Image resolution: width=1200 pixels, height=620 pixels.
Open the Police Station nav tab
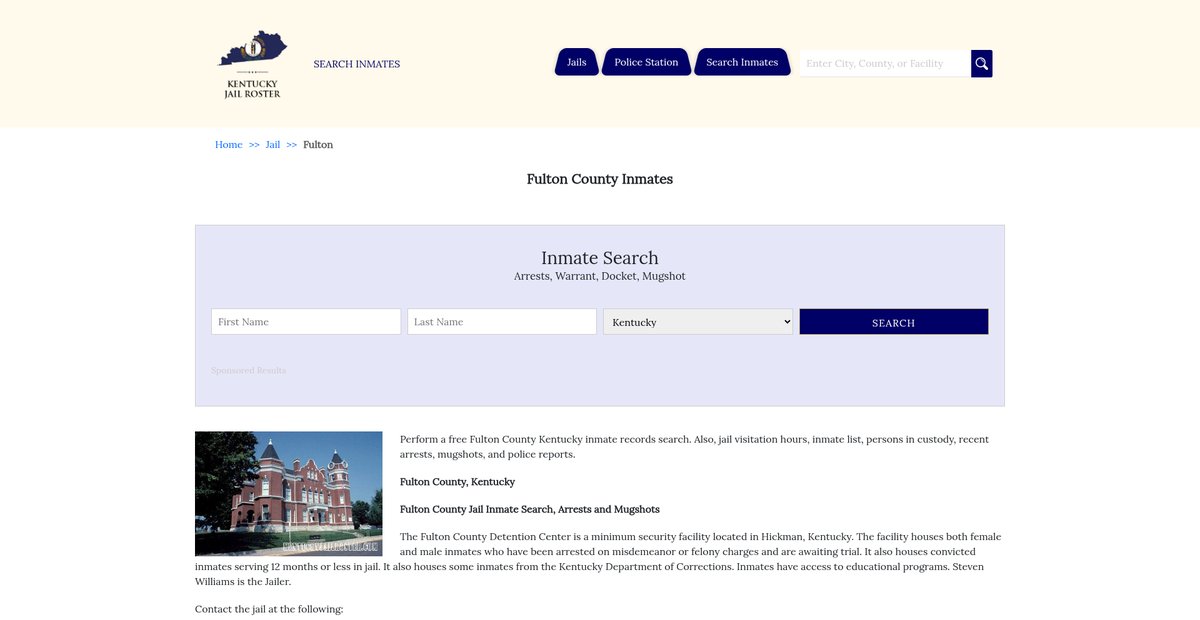pos(646,62)
